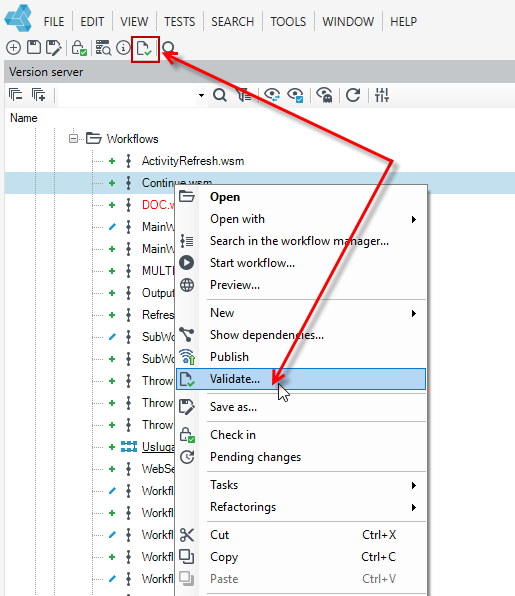515x596 pixels.
Task: Toggle the eye with ghost icon
Action: 324,95
